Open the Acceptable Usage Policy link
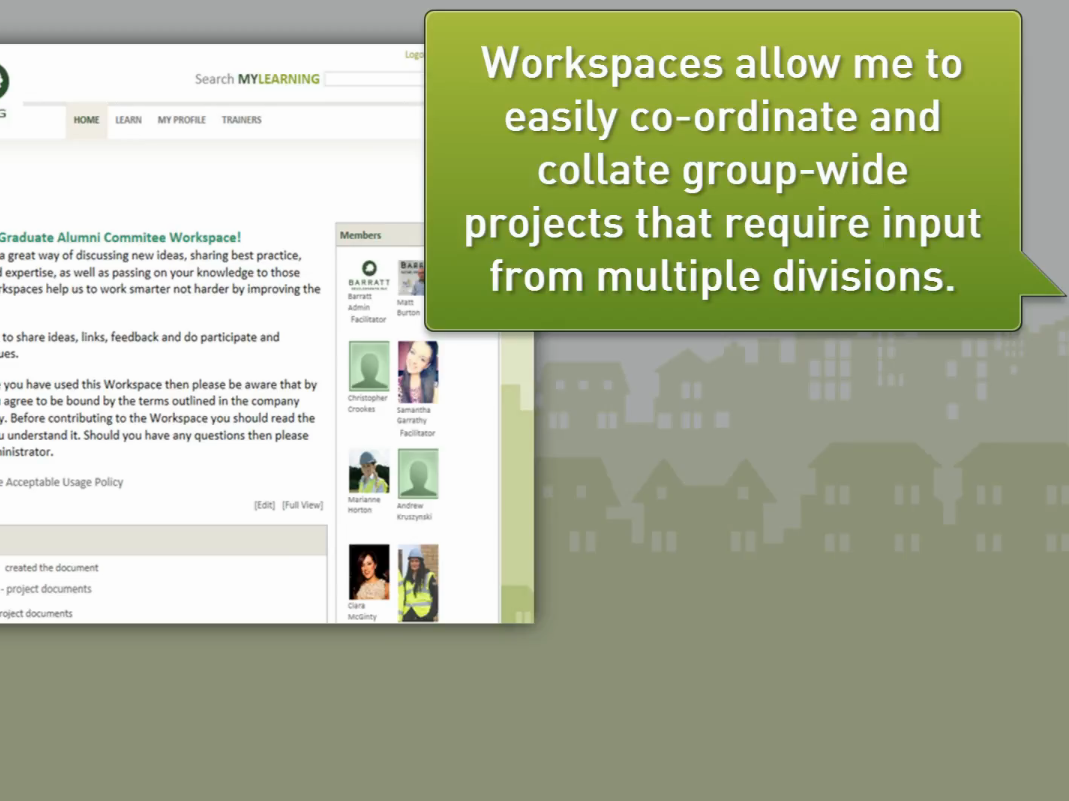This screenshot has width=1069, height=801. (64, 482)
